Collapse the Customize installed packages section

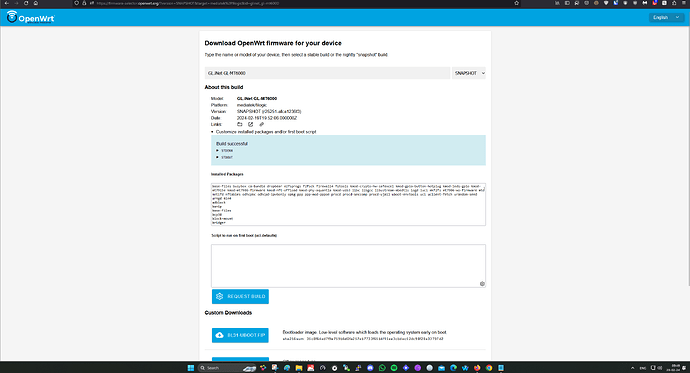[x=264, y=132]
